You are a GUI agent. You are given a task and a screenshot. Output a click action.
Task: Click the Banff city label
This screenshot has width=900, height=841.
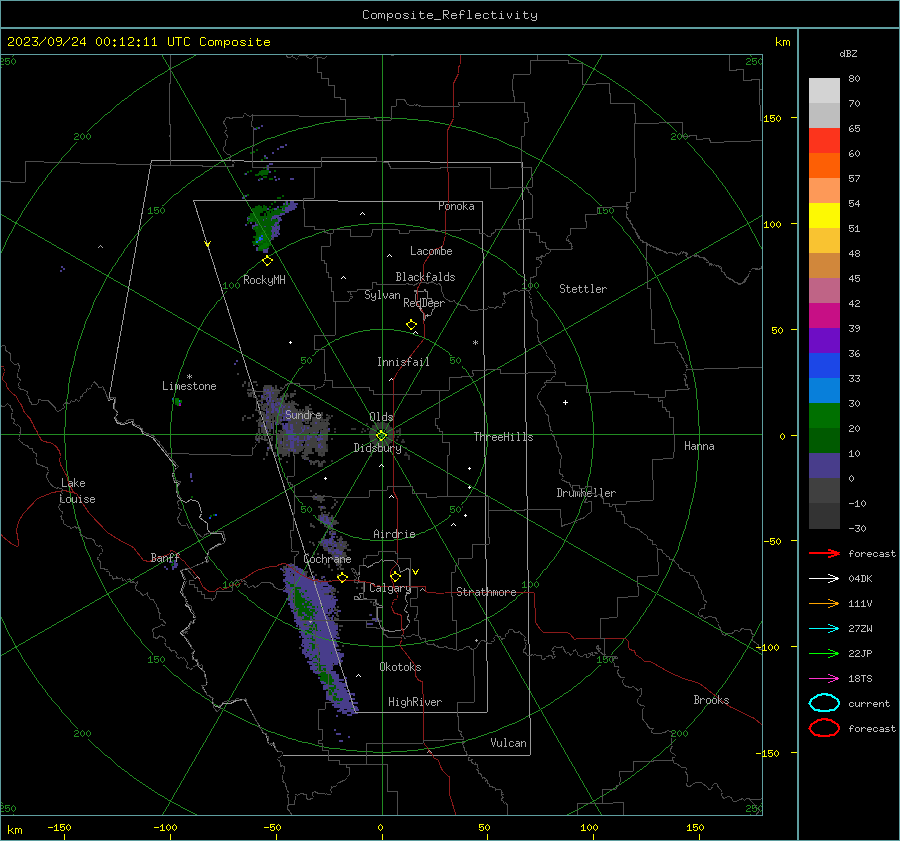(165, 557)
